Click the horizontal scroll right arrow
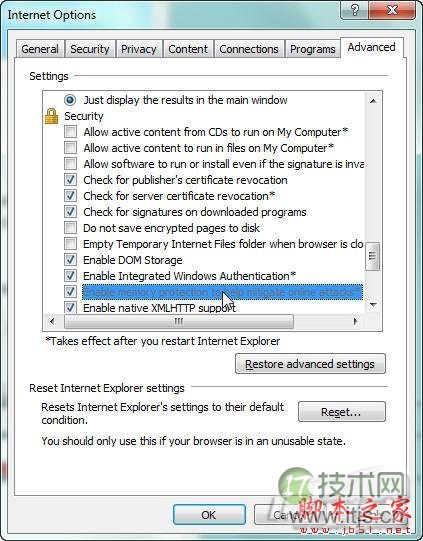The height and width of the screenshot is (541, 423). (356, 321)
